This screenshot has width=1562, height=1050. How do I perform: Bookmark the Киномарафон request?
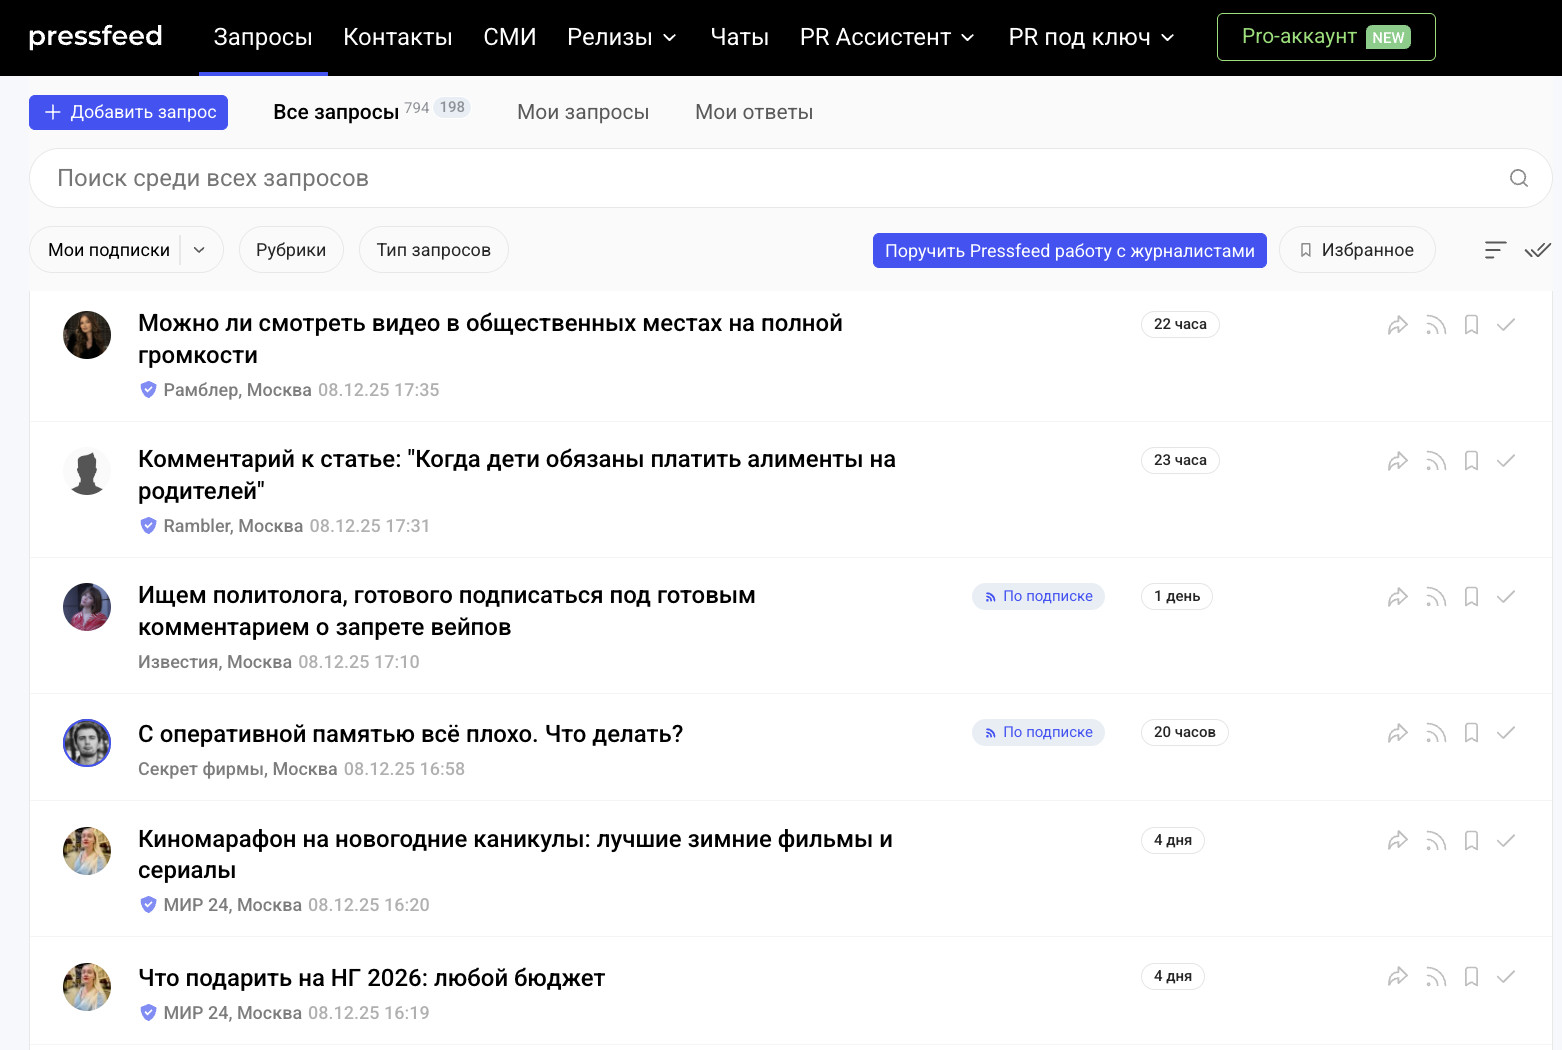pos(1471,841)
